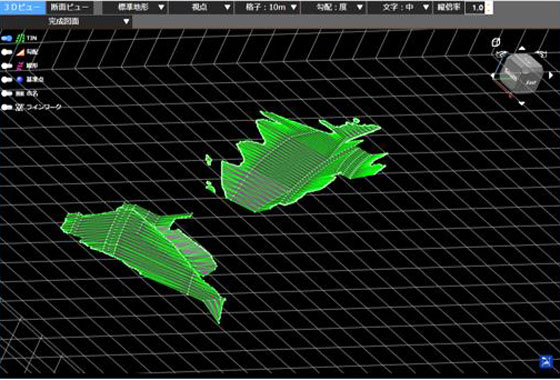Viewport: 560px width, 380px height.
Task: Switch to the 断面ビュー tab
Action: click(70, 7)
